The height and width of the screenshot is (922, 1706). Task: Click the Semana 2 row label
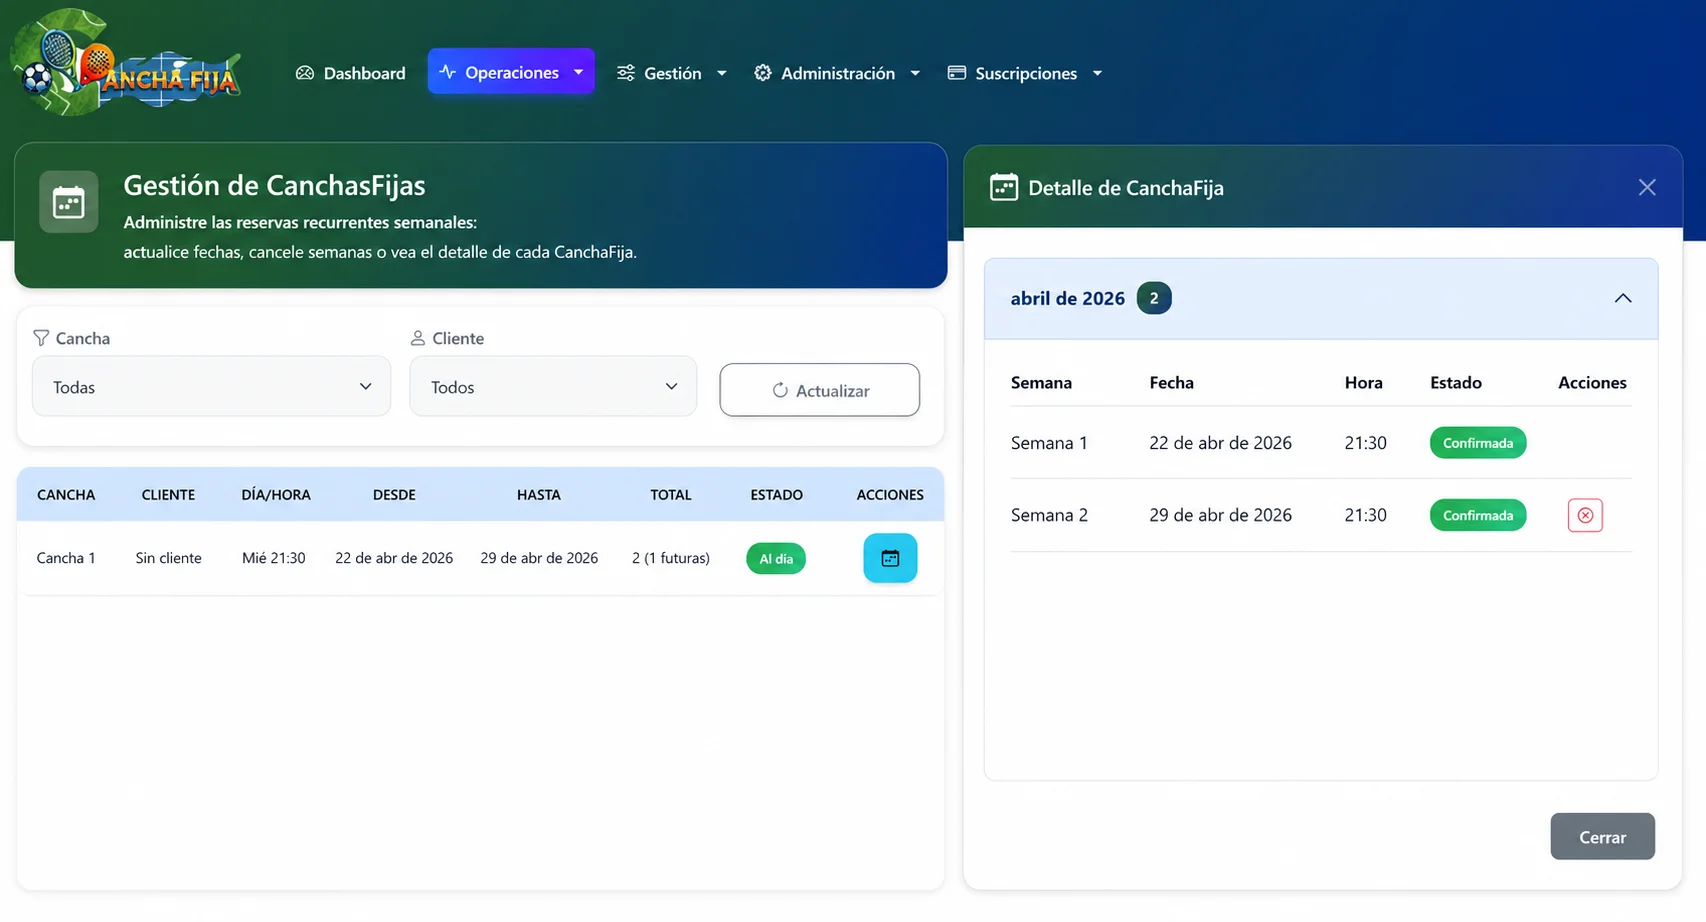1049,515
